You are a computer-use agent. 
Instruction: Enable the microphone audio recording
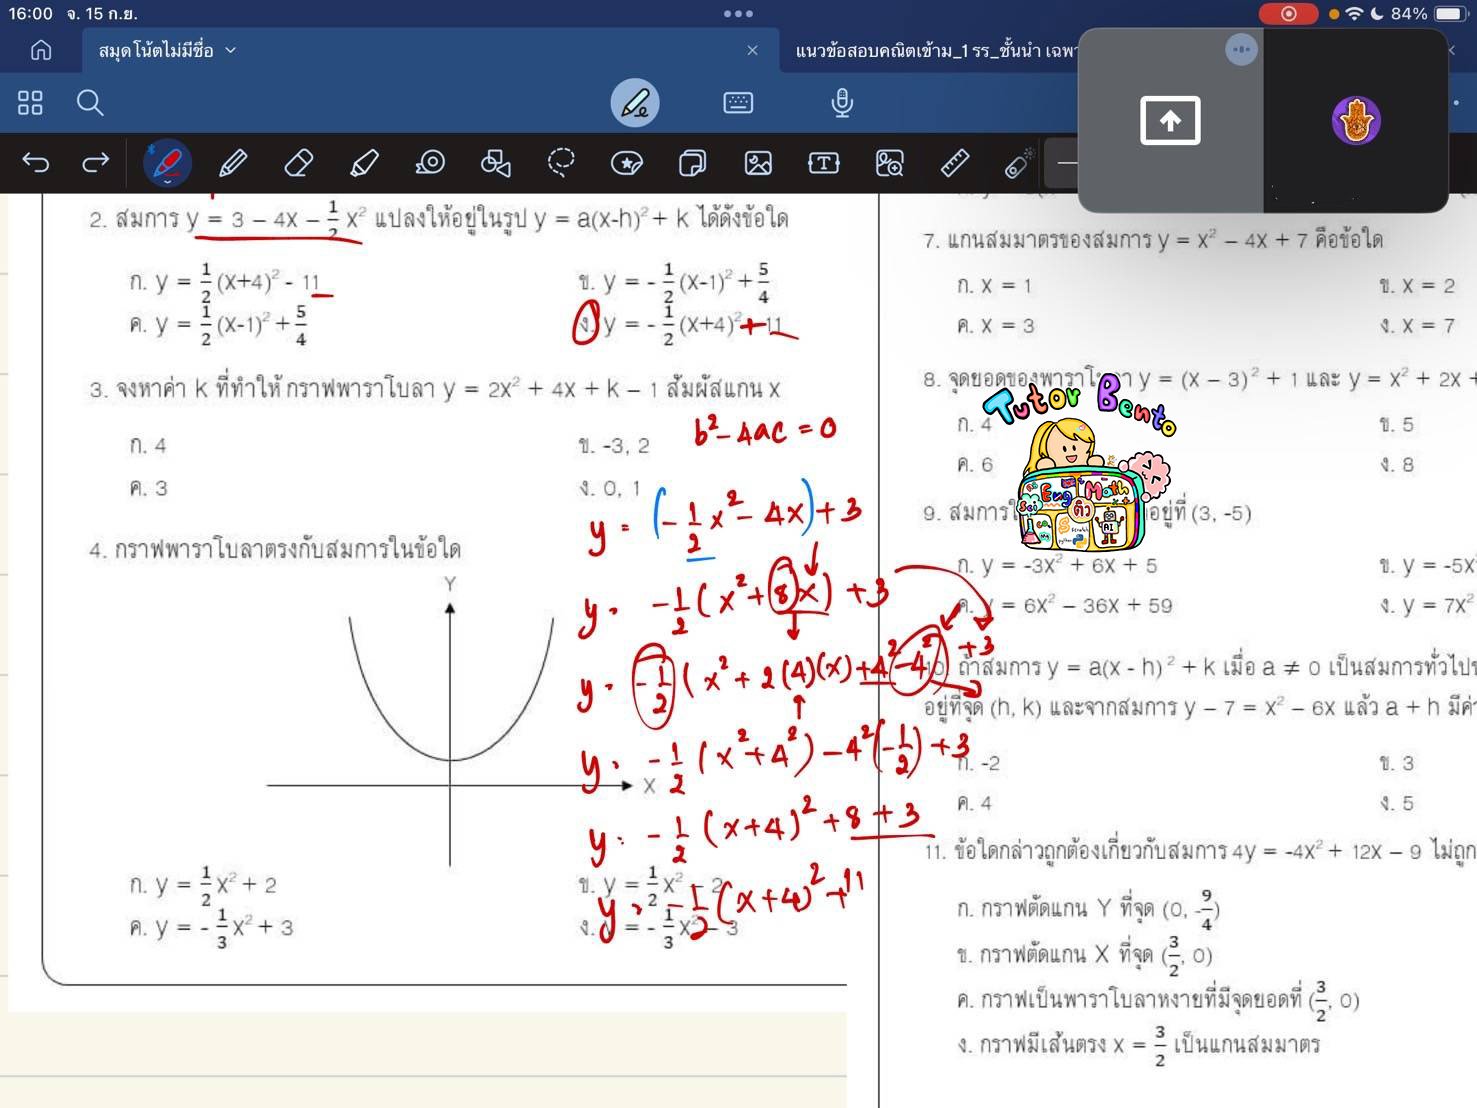[843, 102]
